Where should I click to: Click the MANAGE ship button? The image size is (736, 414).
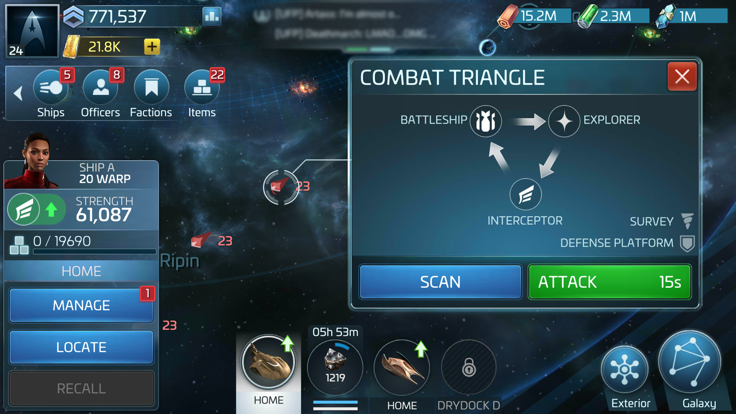pyautogui.click(x=81, y=305)
